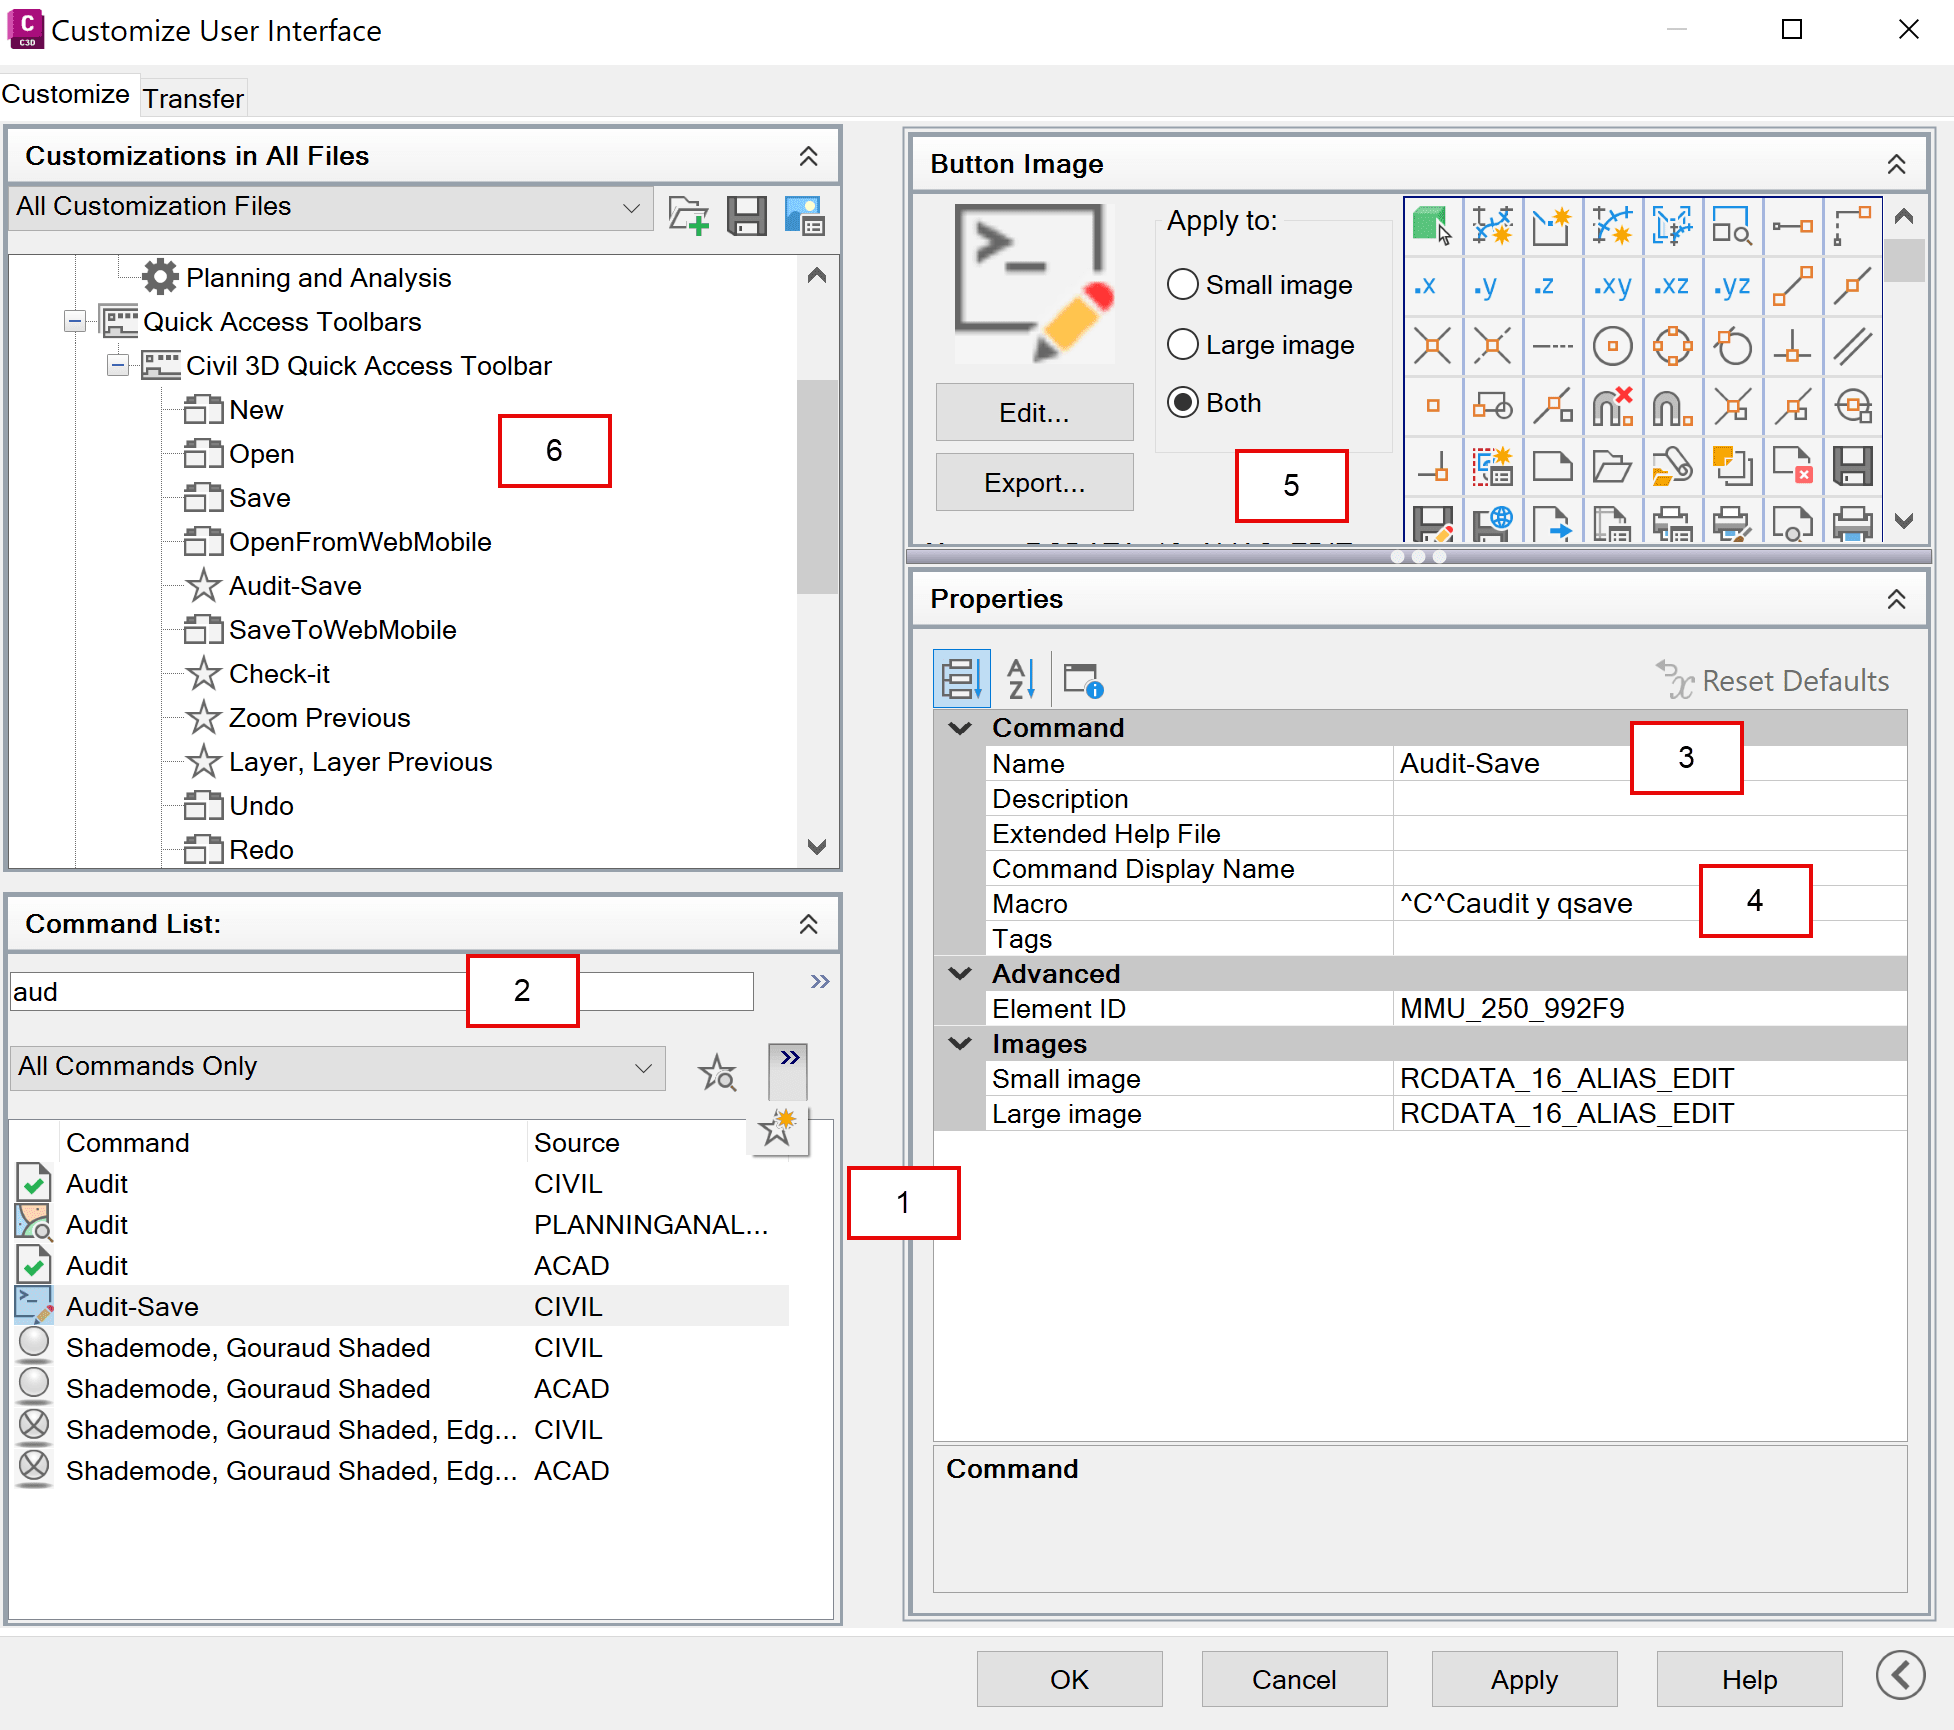The width and height of the screenshot is (1954, 1730).
Task: Select Check-it in the toolbar tree
Action: pos(257,674)
